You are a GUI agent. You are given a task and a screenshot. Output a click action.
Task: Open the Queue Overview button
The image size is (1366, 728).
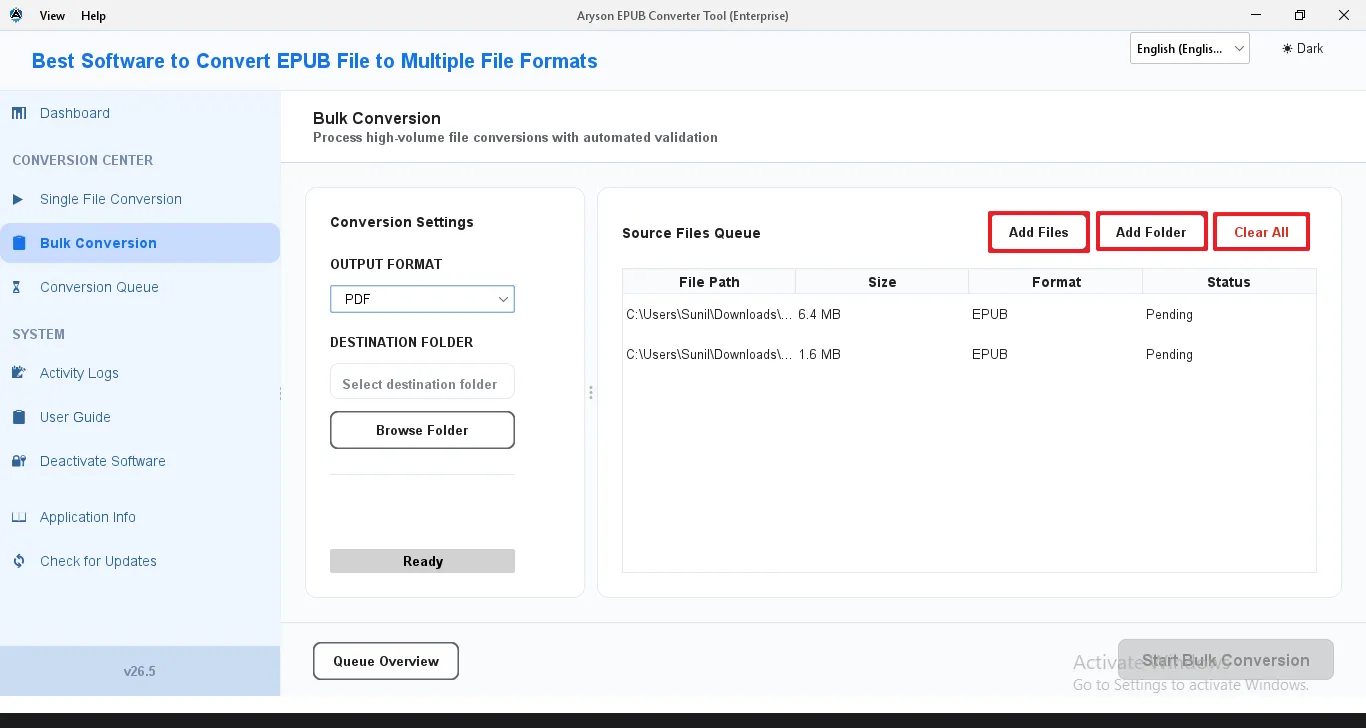(386, 661)
